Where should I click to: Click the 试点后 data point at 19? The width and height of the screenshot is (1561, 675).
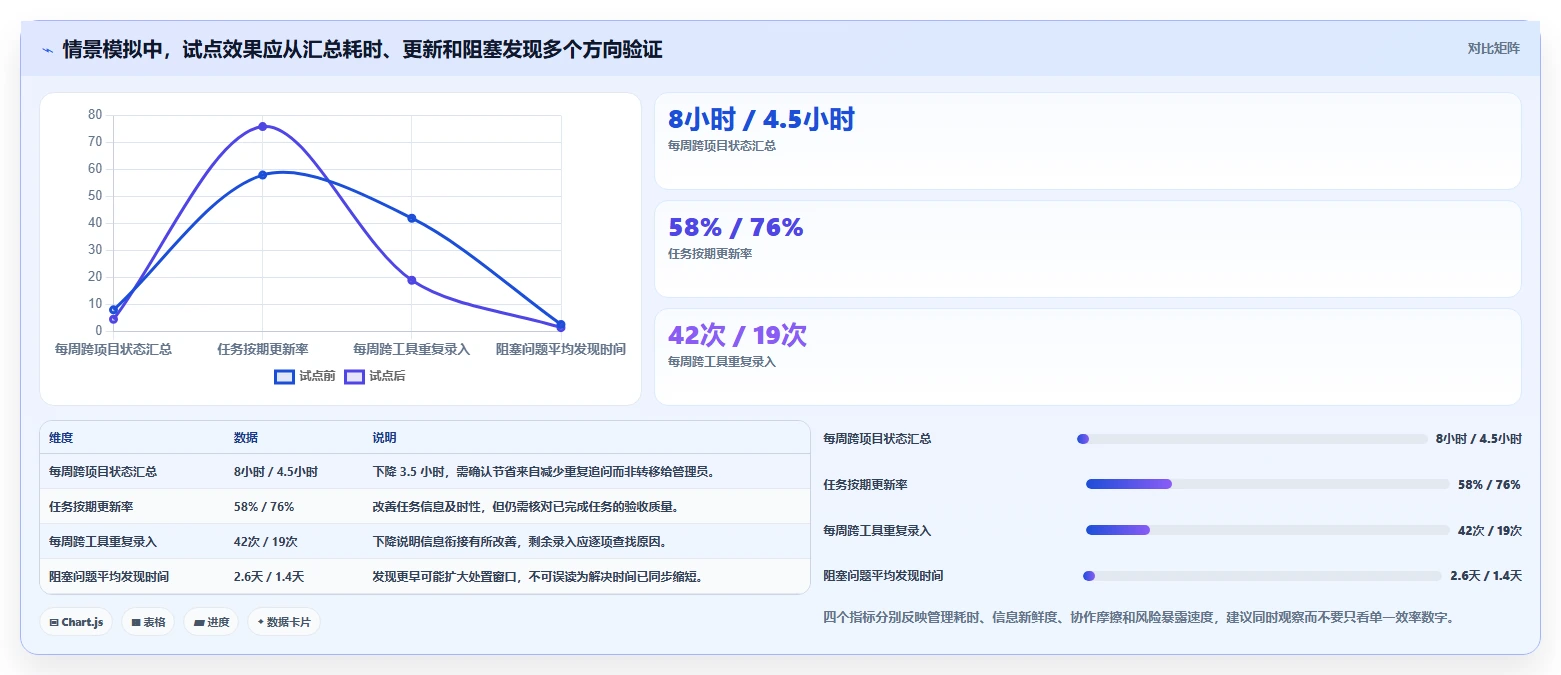pos(412,280)
